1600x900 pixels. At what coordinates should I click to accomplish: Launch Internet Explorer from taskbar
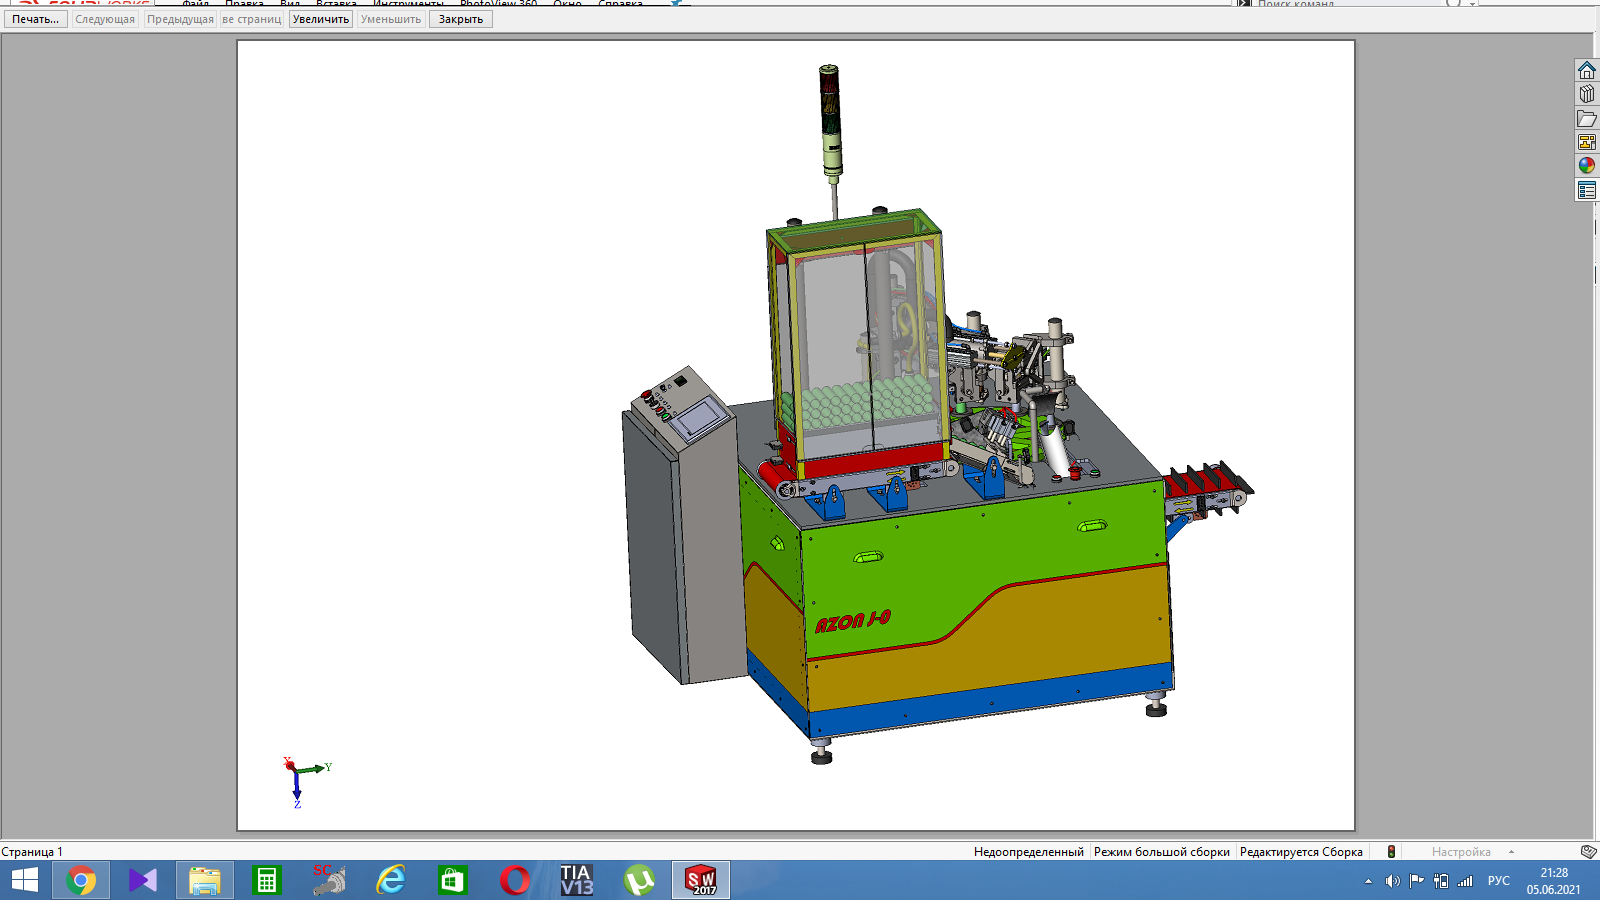[390, 880]
